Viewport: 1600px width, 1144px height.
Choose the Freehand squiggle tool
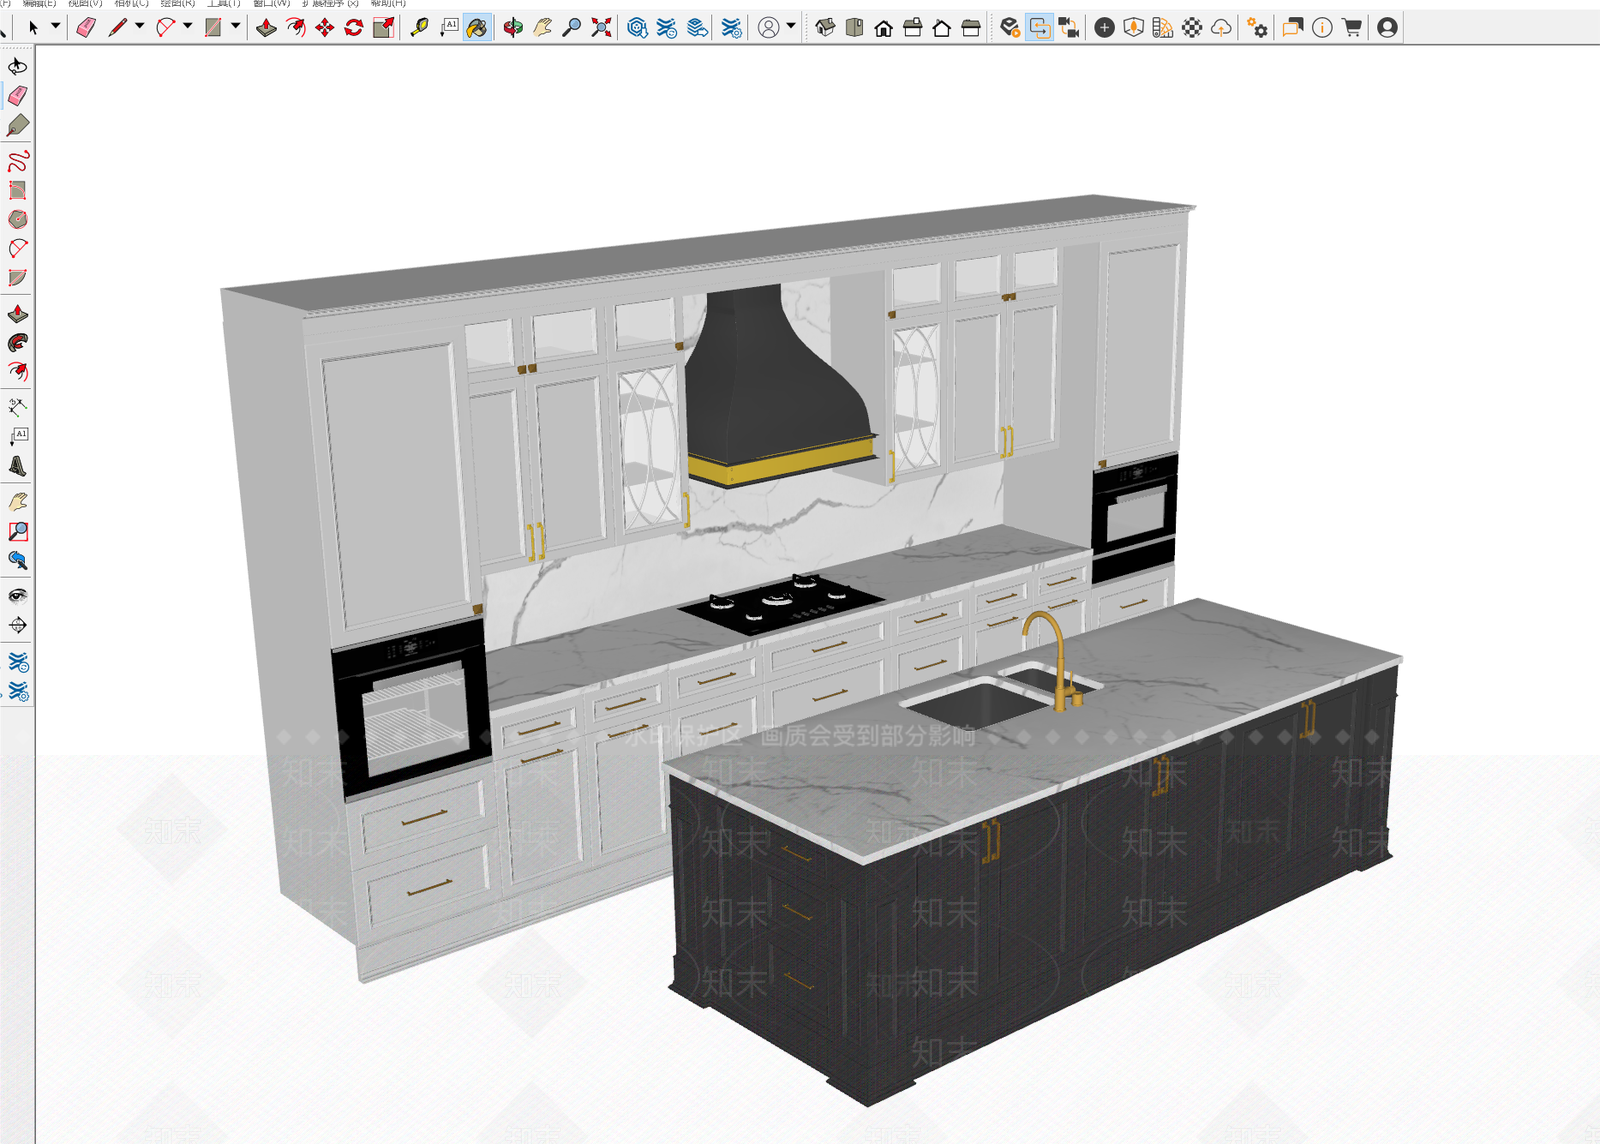pos(18,160)
